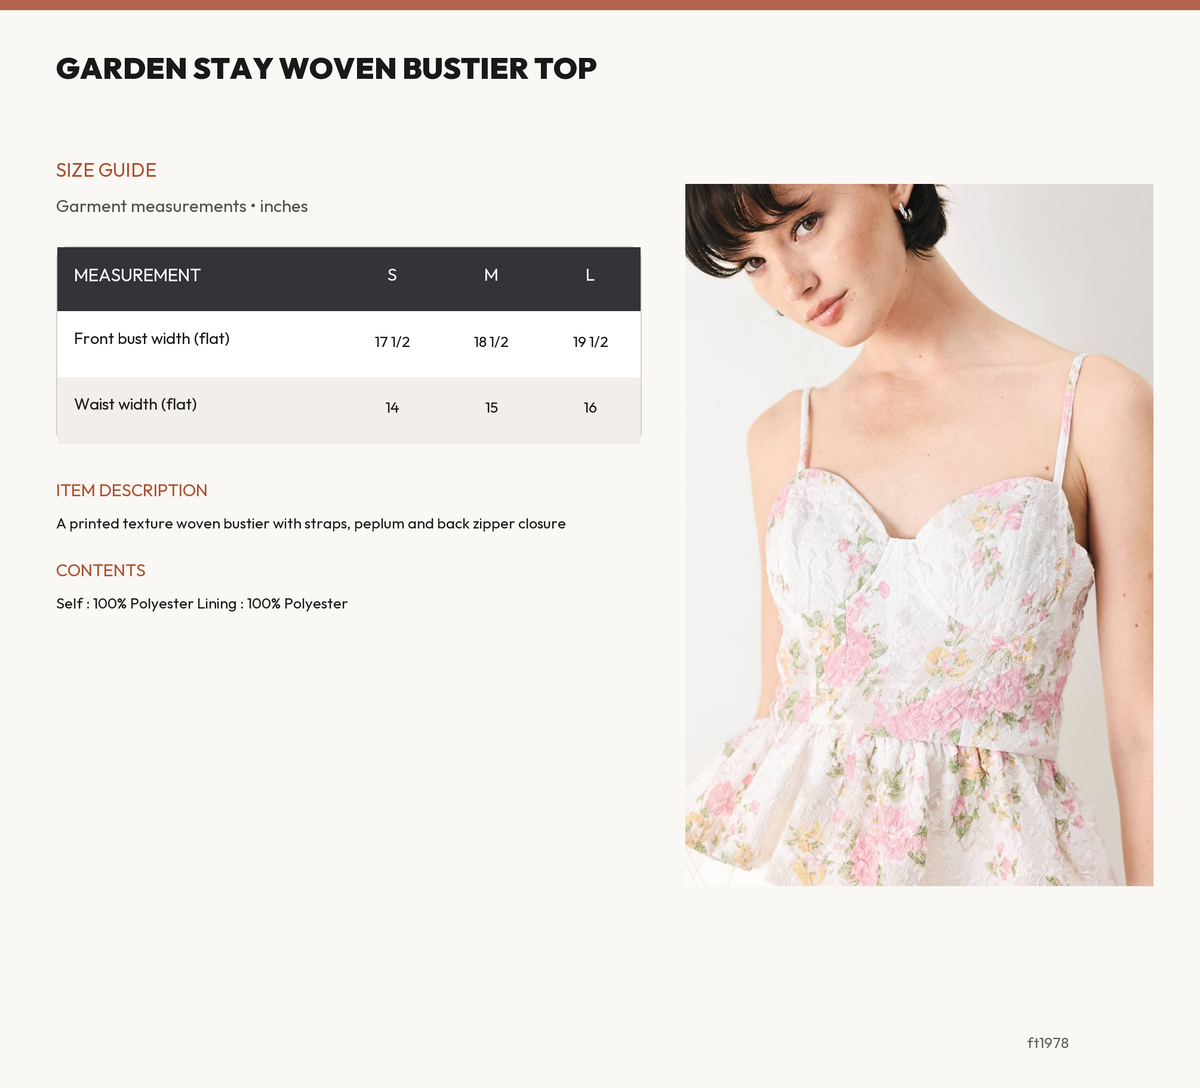This screenshot has height=1088, width=1200.
Task: Select the S size column header
Action: tap(392, 275)
